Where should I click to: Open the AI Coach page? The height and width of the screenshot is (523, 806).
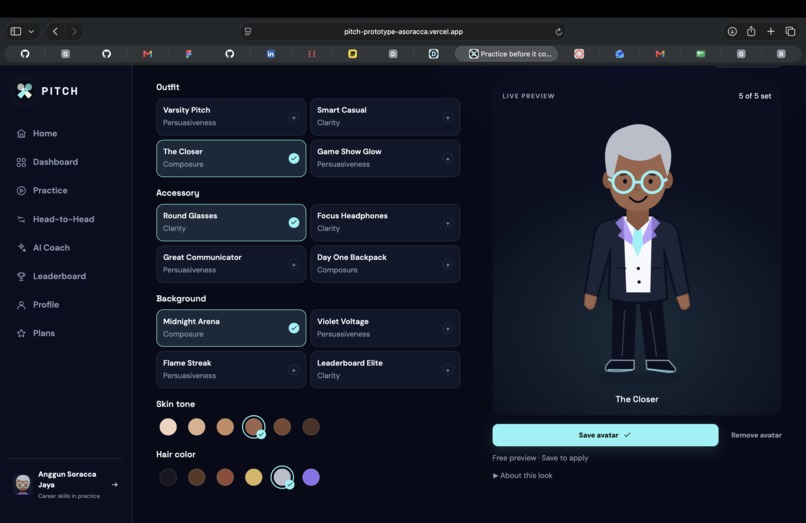click(x=43, y=247)
